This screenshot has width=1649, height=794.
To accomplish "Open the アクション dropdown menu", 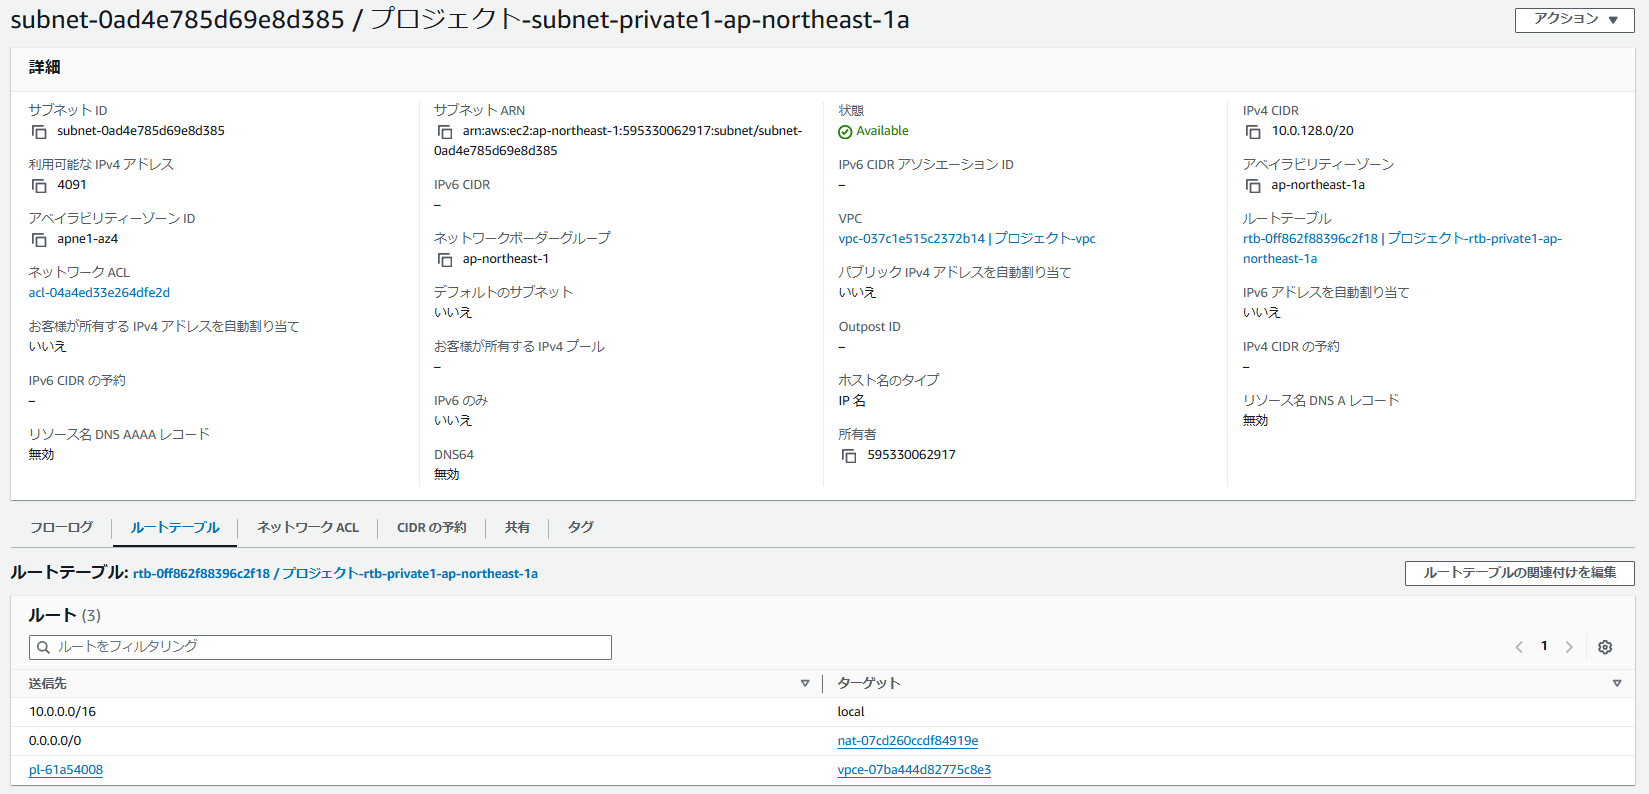I will click(1574, 20).
